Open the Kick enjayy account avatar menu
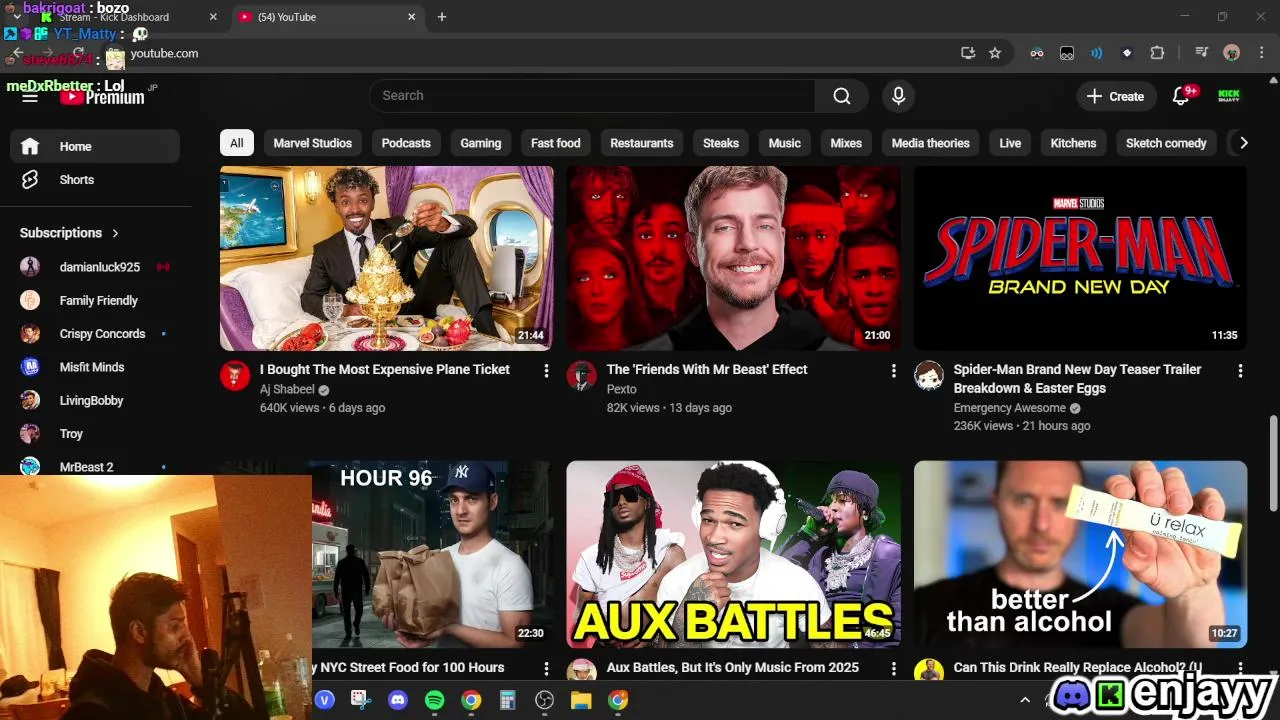 coord(1229,96)
